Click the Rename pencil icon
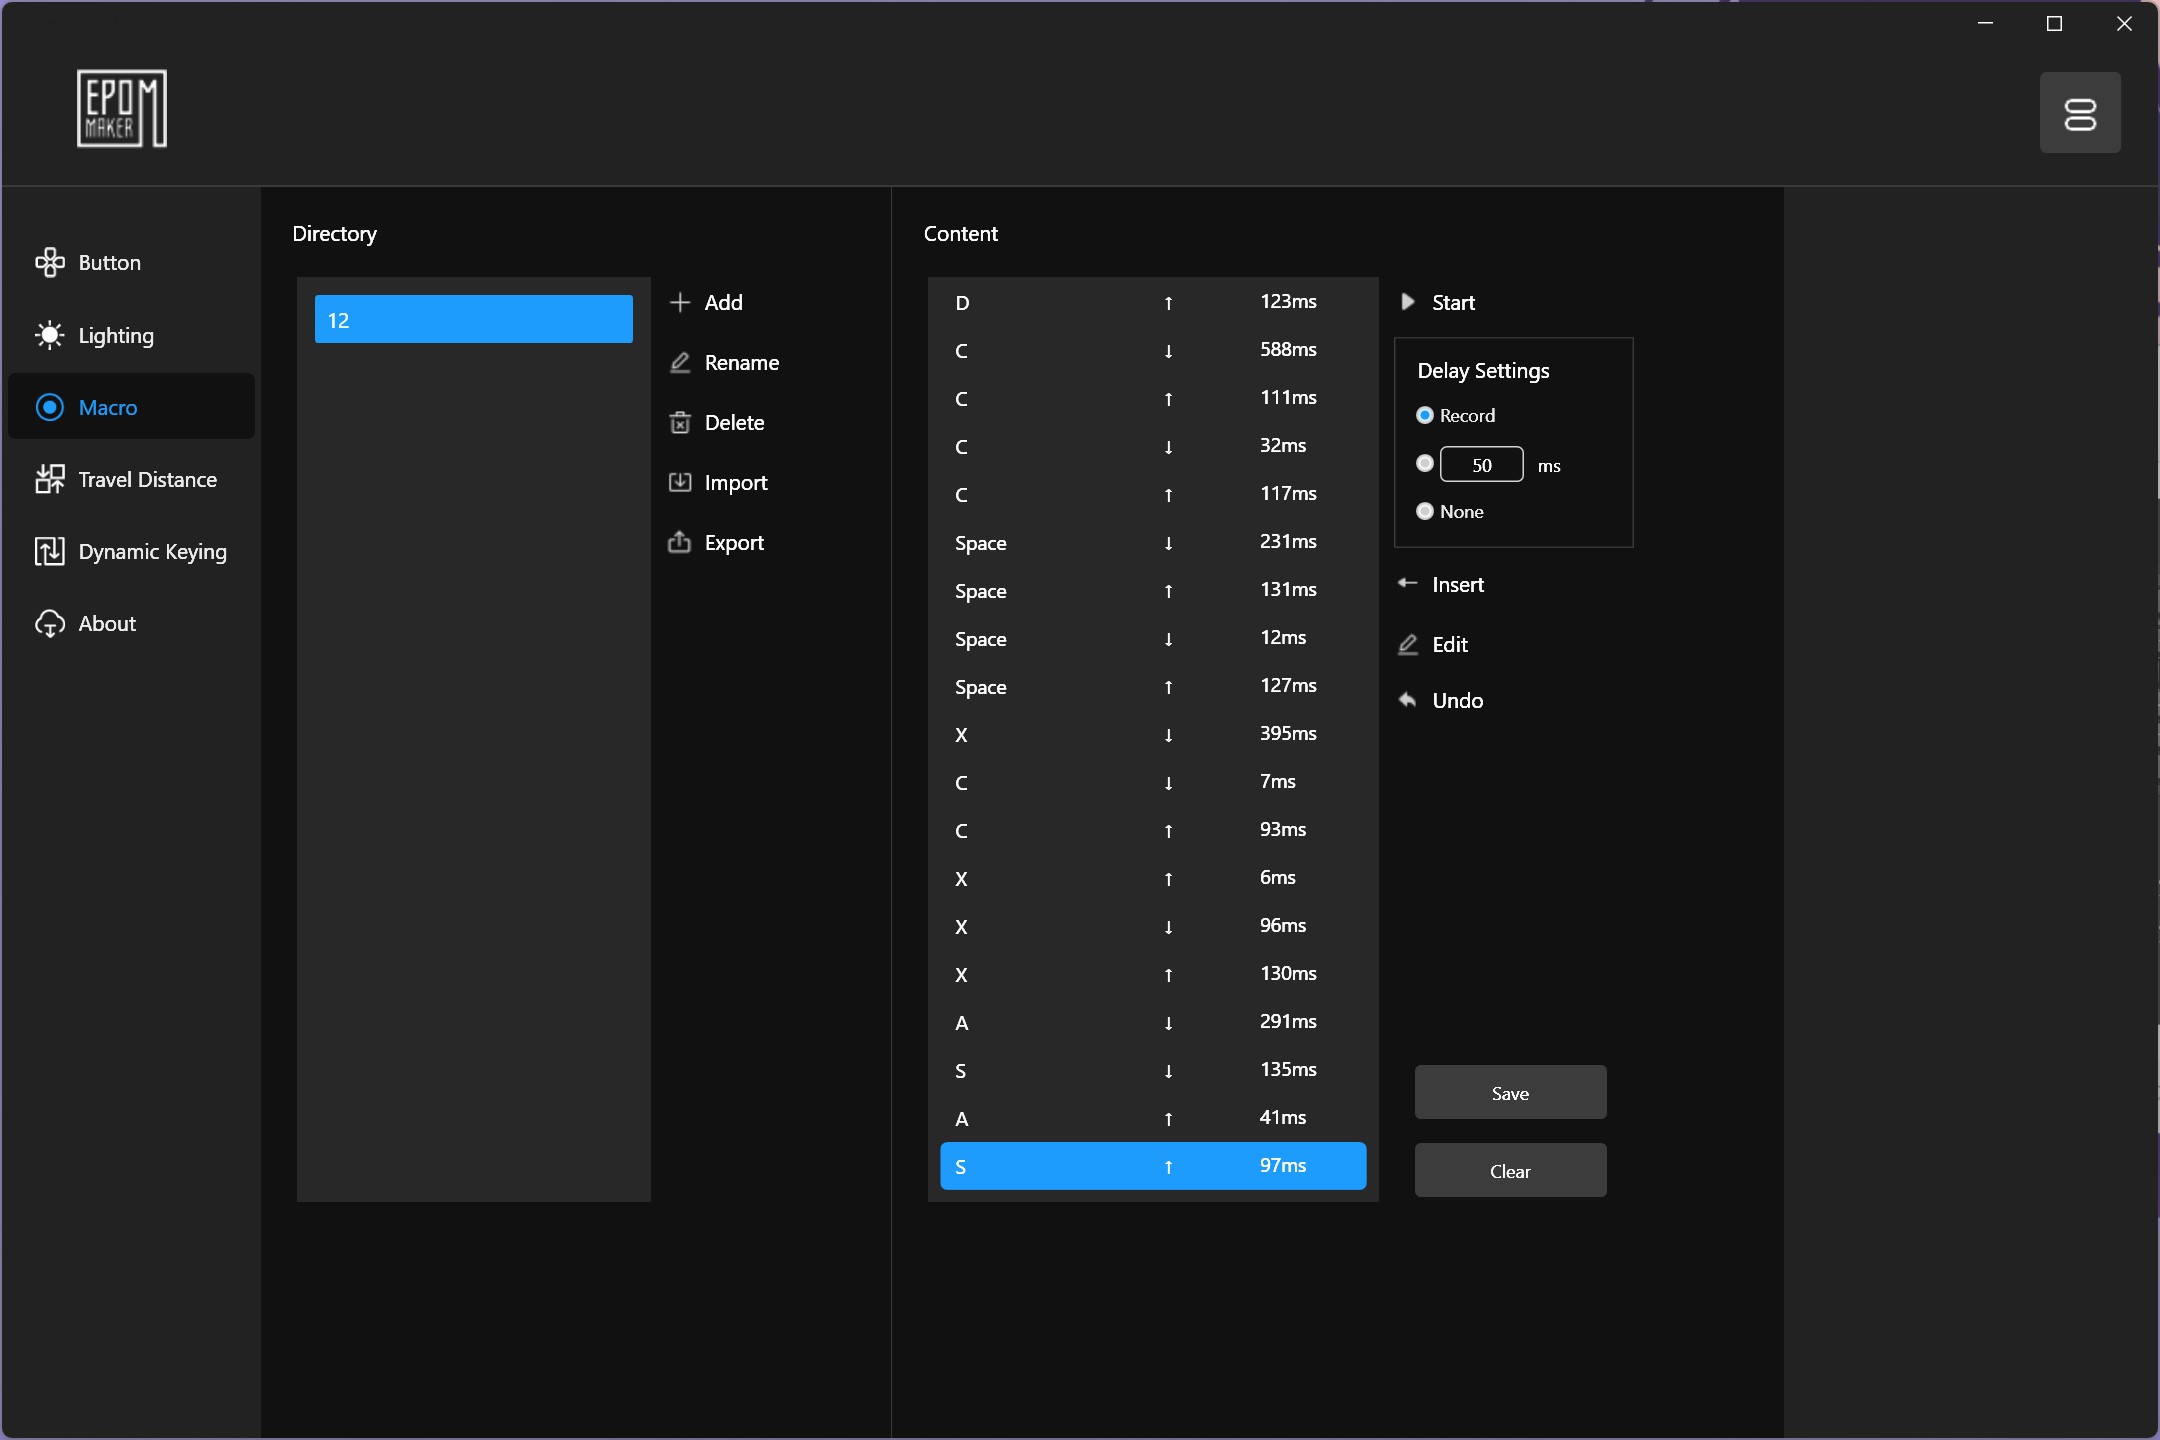This screenshot has height=1440, width=2160. (680, 362)
